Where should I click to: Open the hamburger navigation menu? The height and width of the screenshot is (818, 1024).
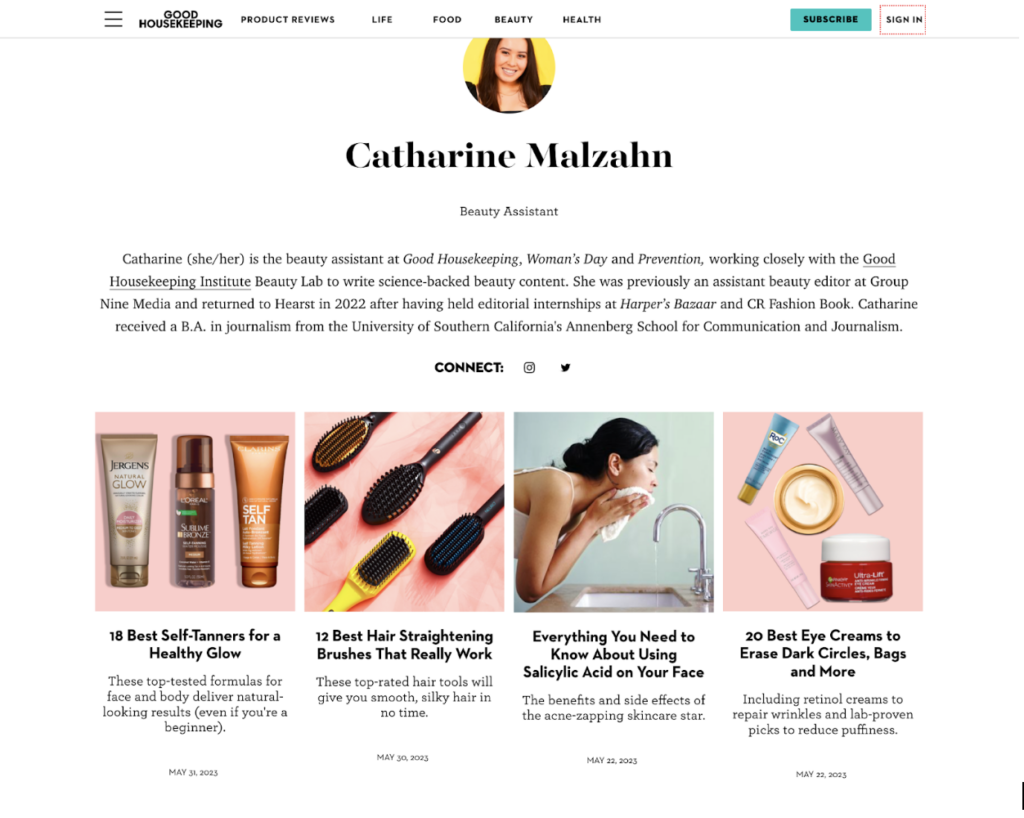[x=113, y=19]
